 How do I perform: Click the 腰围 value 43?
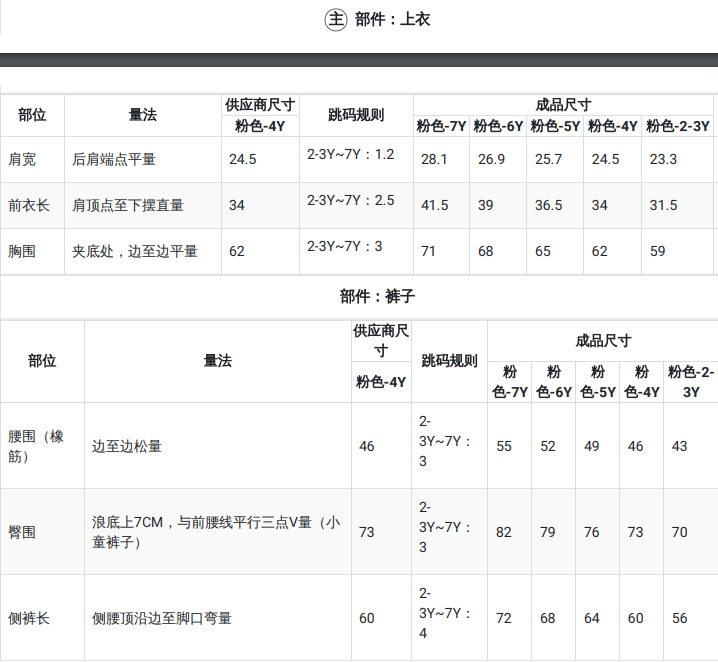pos(680,446)
